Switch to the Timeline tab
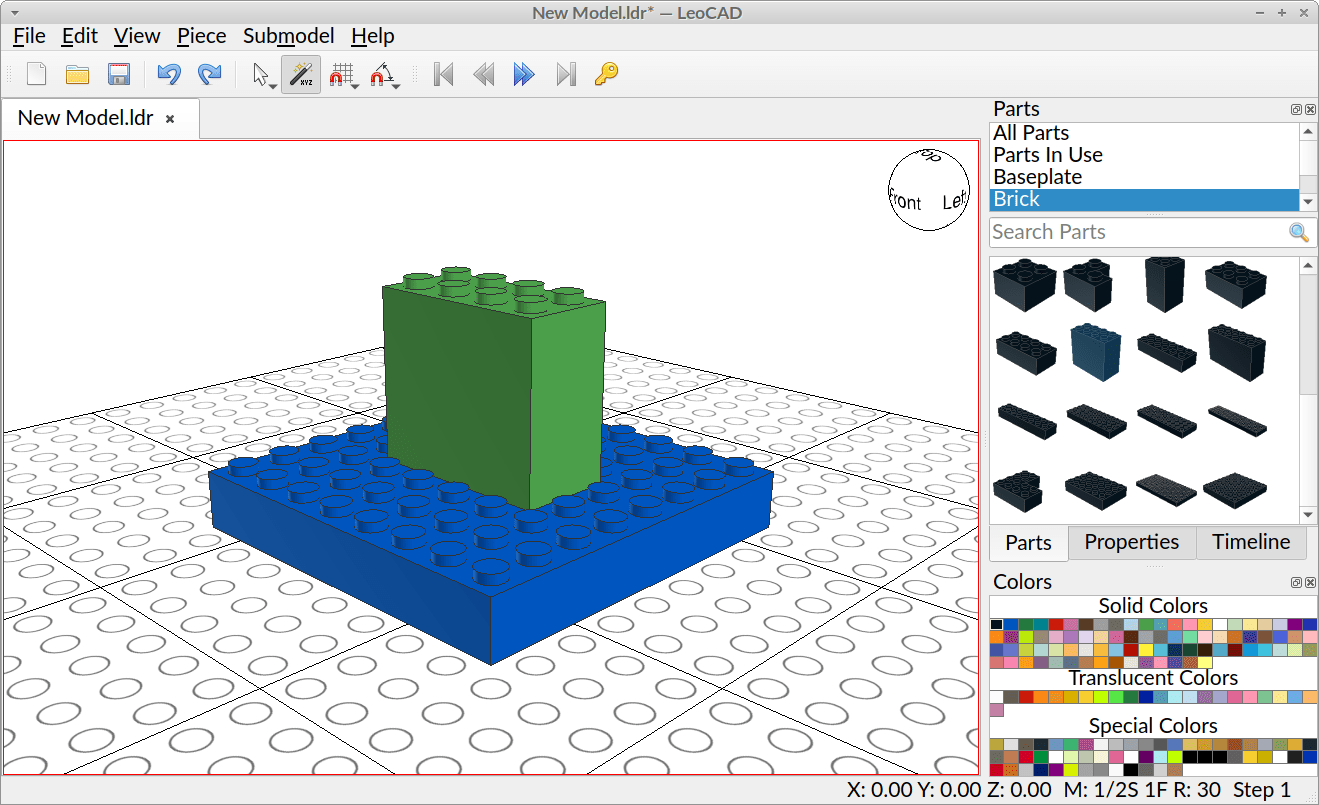 [1251, 542]
